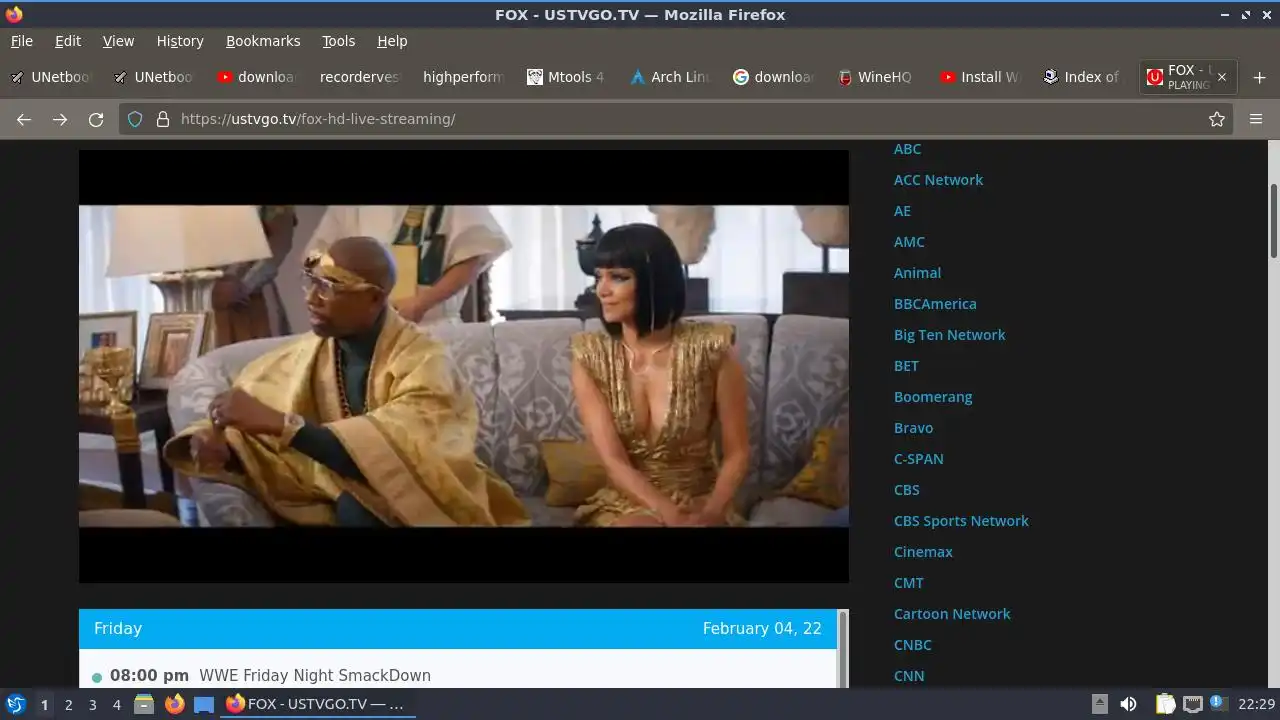This screenshot has height=720, width=1280.
Task: Launch Firefox from taskbar launcher
Action: tap(174, 704)
